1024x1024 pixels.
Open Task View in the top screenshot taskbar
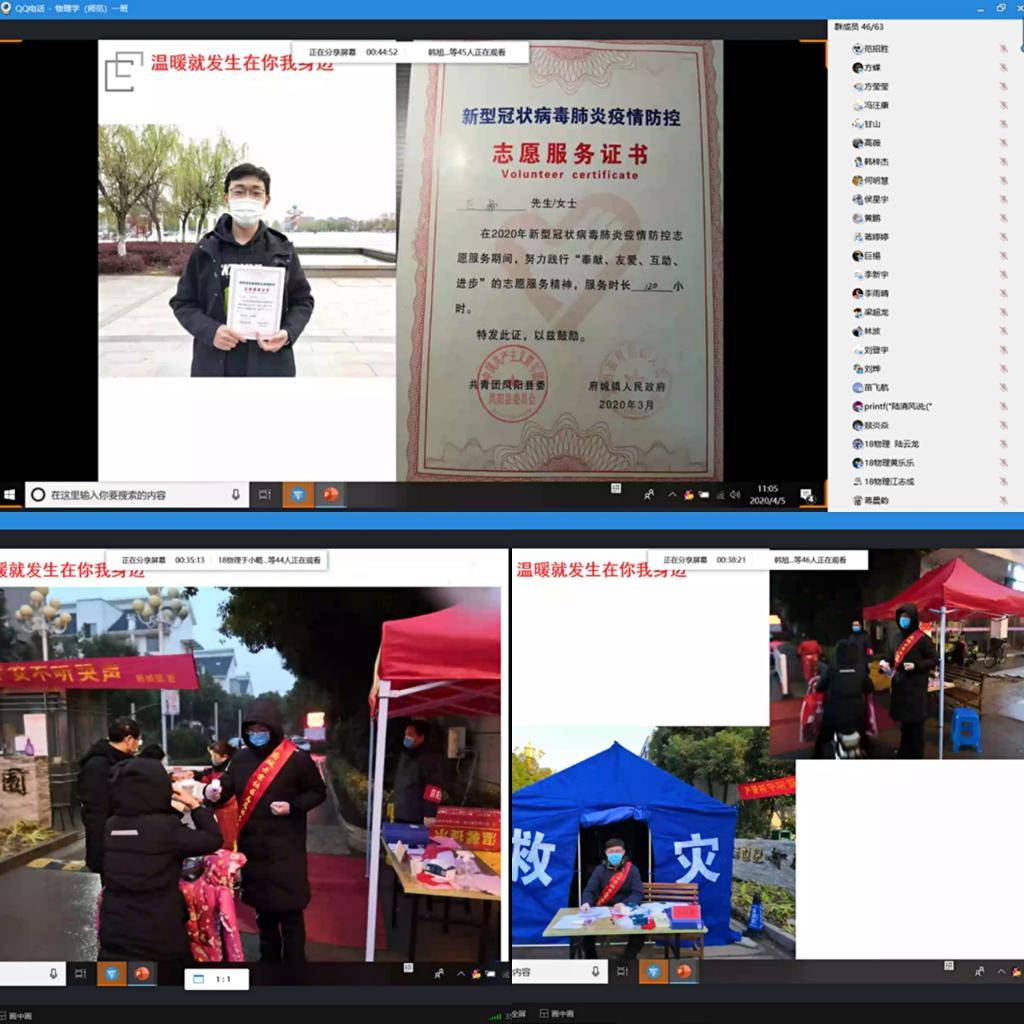pos(264,495)
